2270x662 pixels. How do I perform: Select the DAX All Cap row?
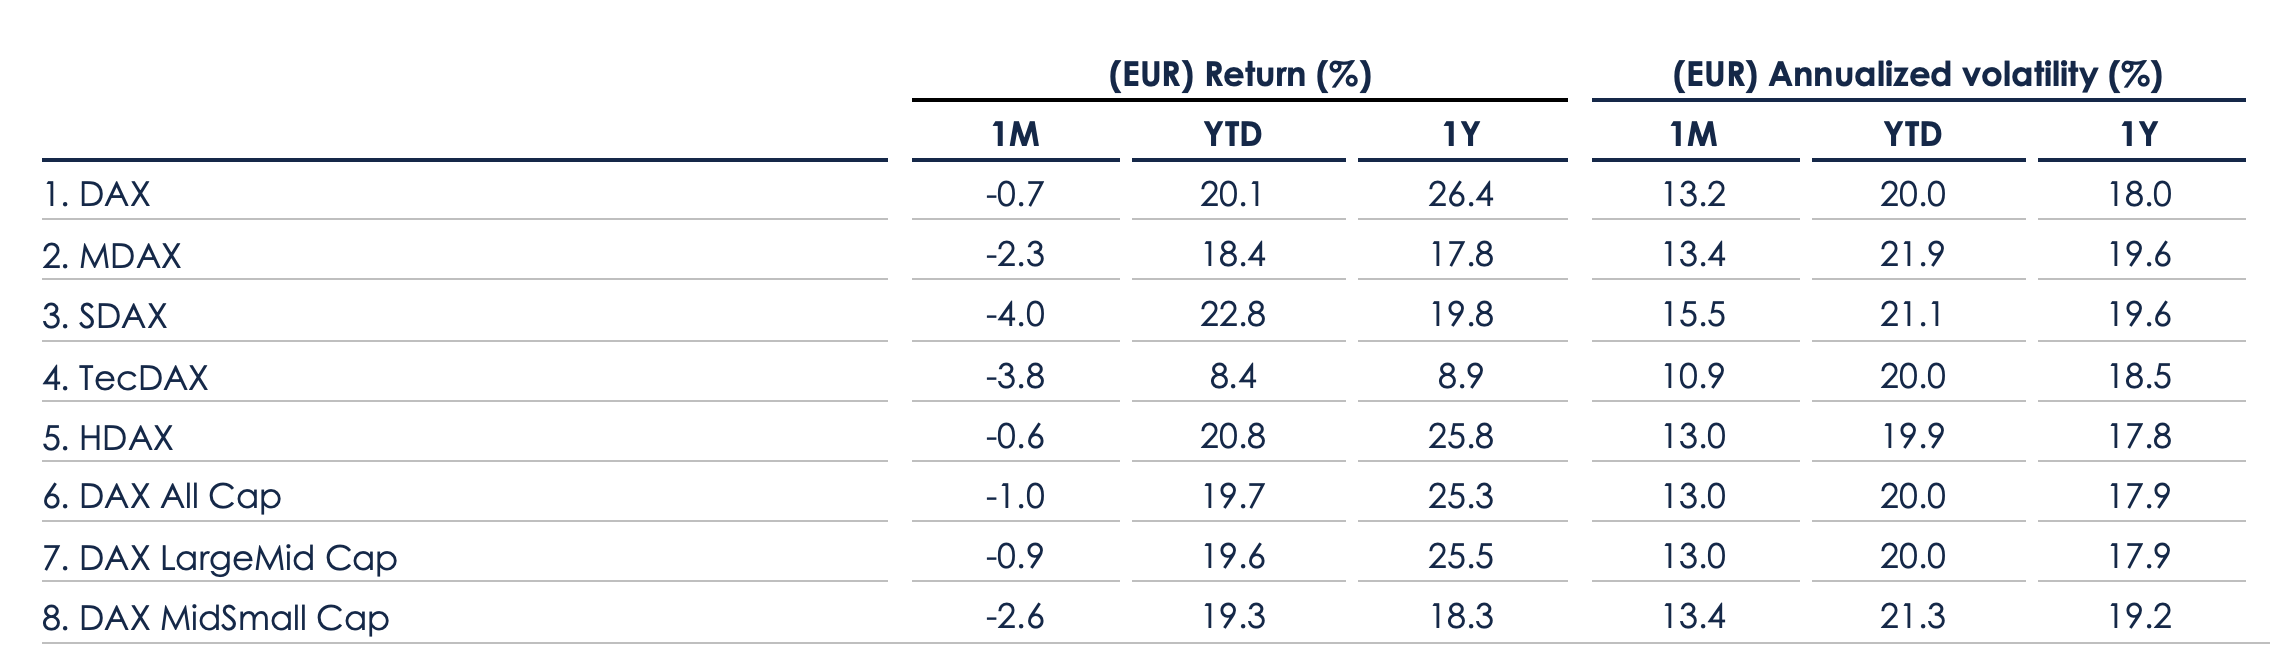[162, 497]
